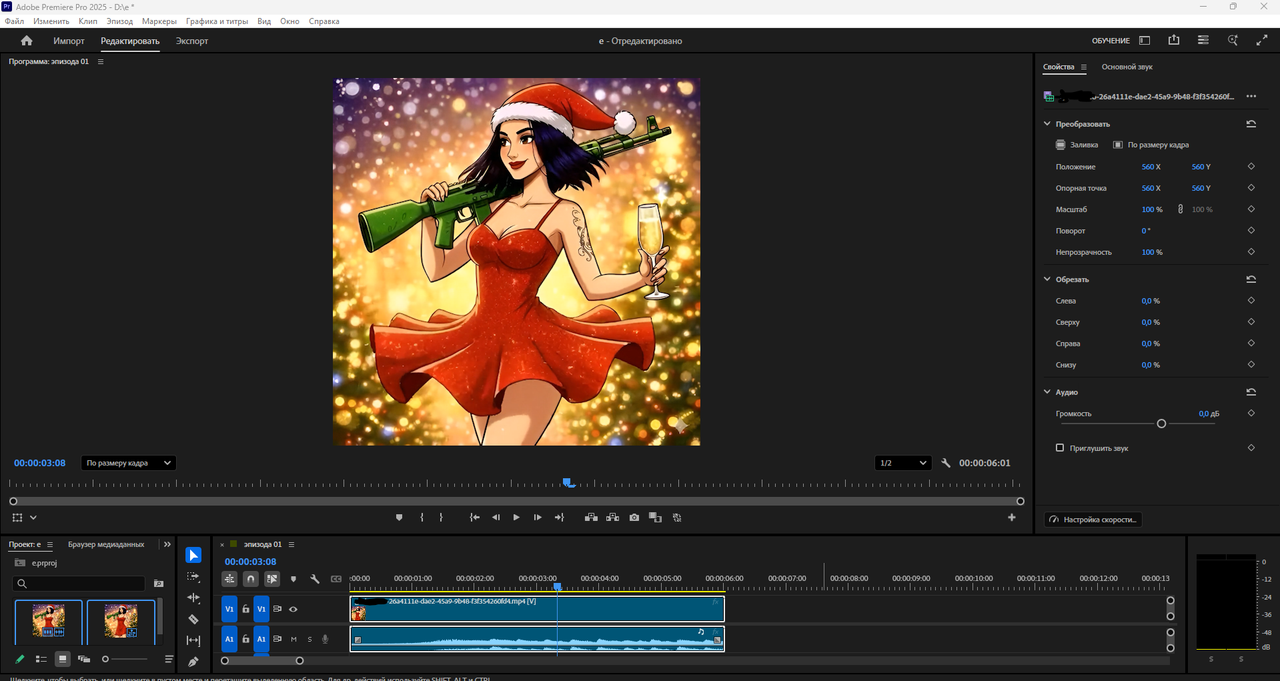
Task: Toggle scale uniform link chain
Action: (1180, 209)
